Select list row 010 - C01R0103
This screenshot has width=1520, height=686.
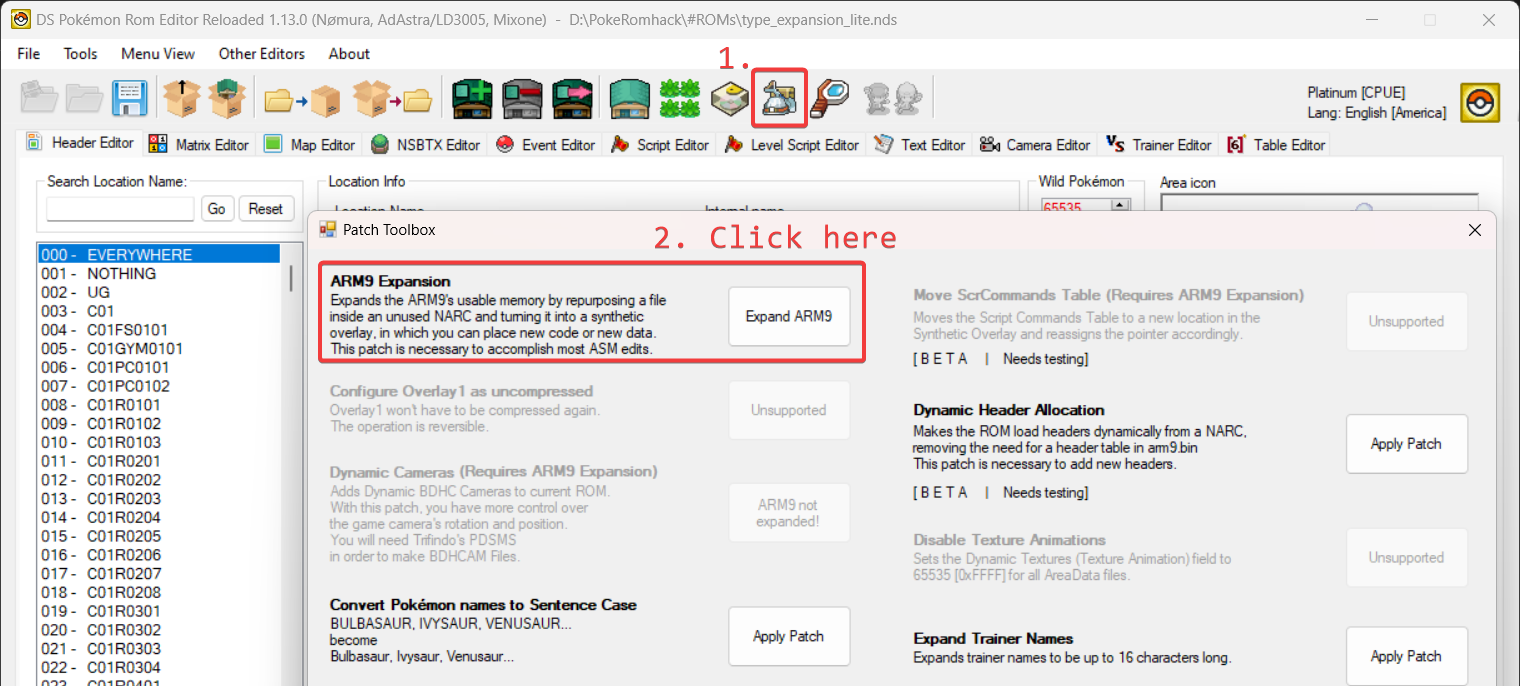(159, 442)
